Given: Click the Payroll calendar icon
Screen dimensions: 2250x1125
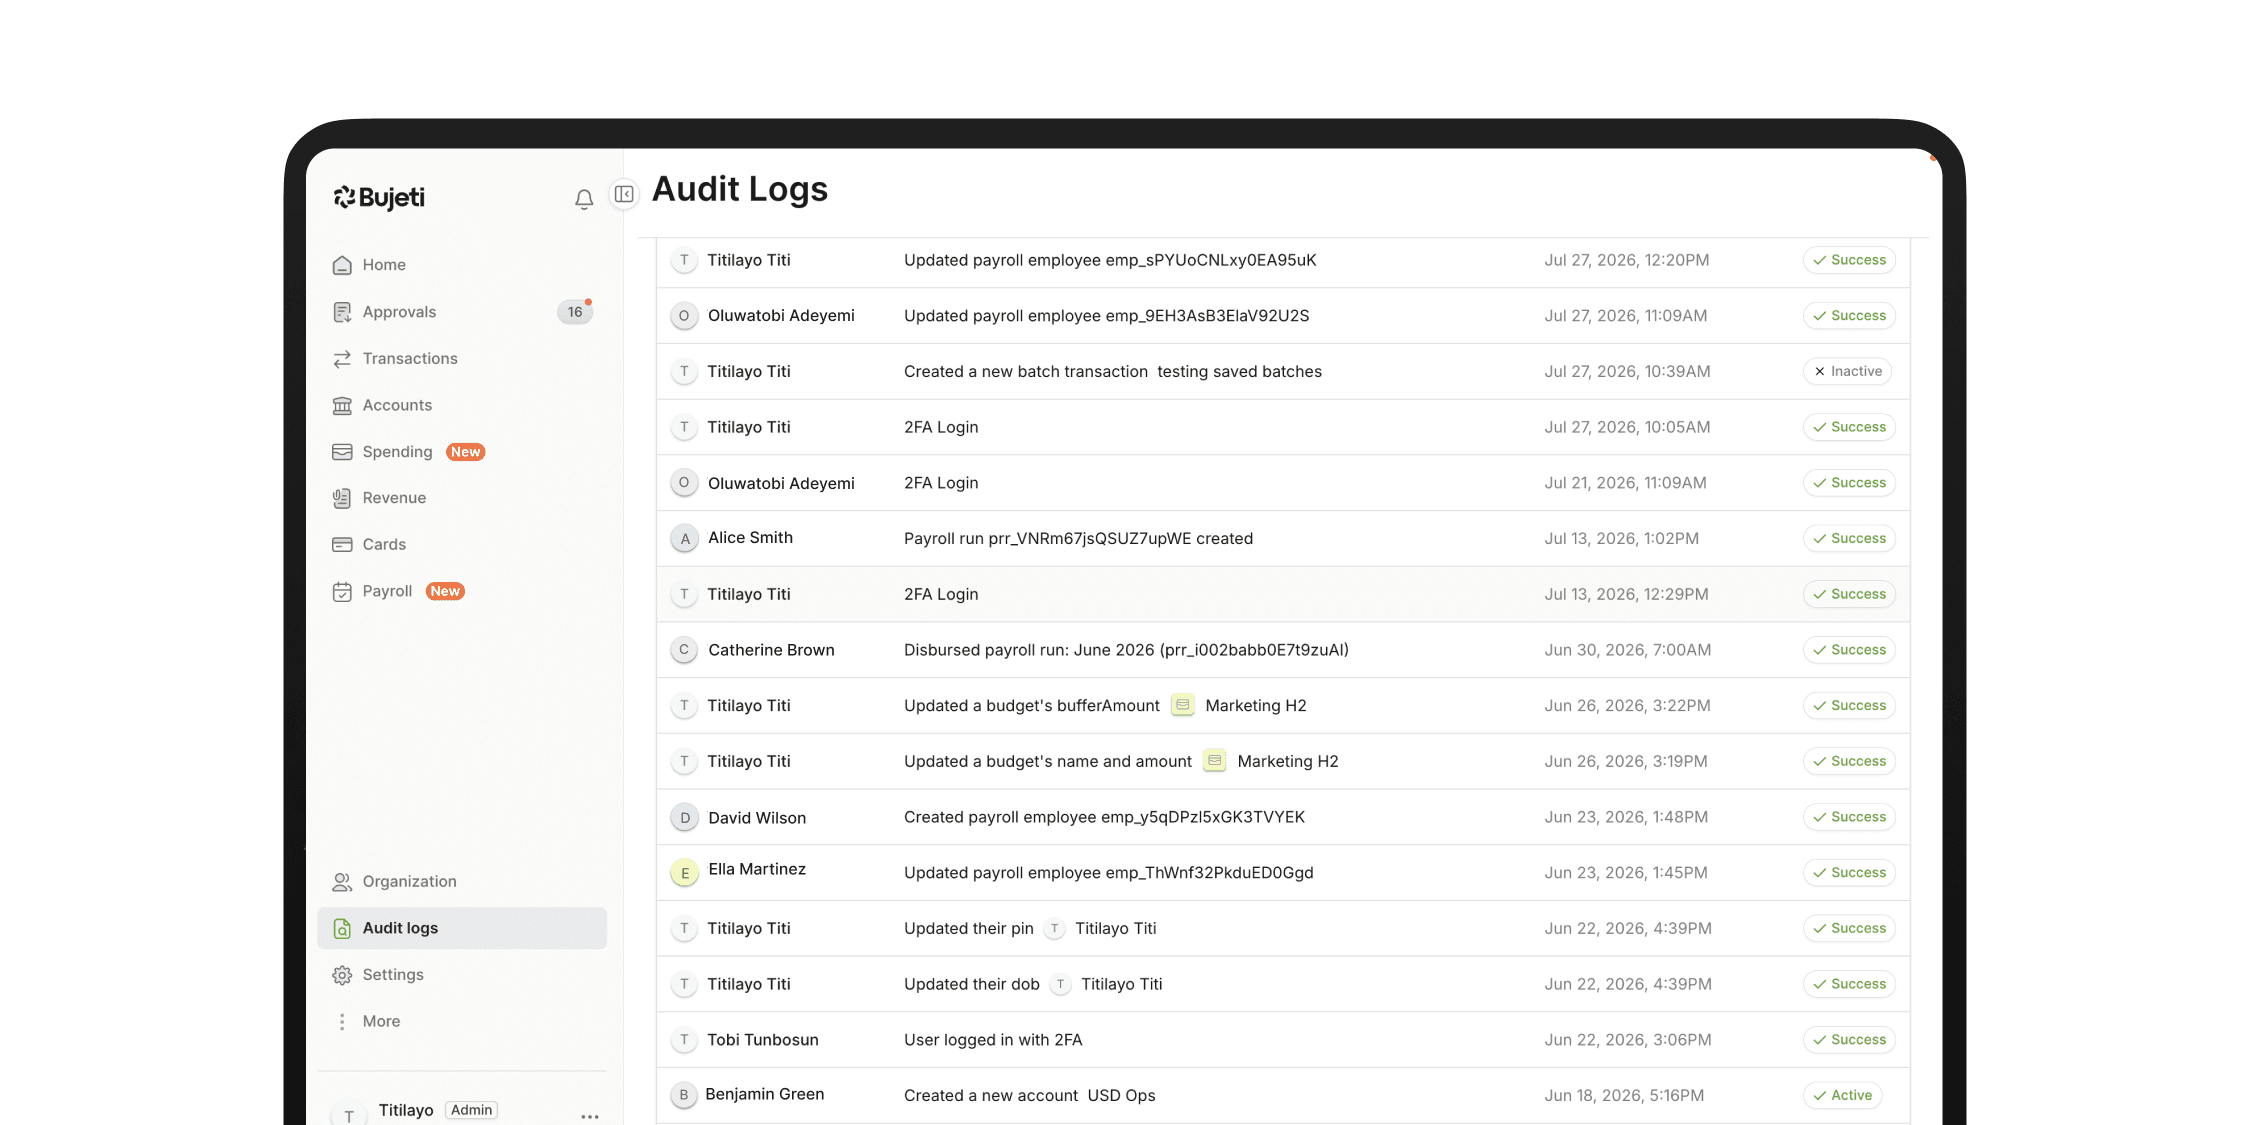Looking at the screenshot, I should pyautogui.click(x=342, y=592).
